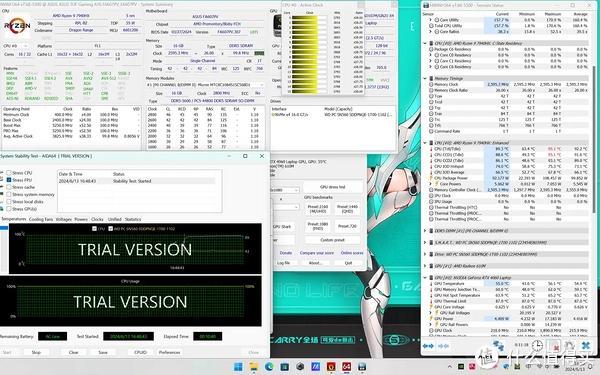
Task: Switch to the Cooling Fans tab
Action: (41, 219)
